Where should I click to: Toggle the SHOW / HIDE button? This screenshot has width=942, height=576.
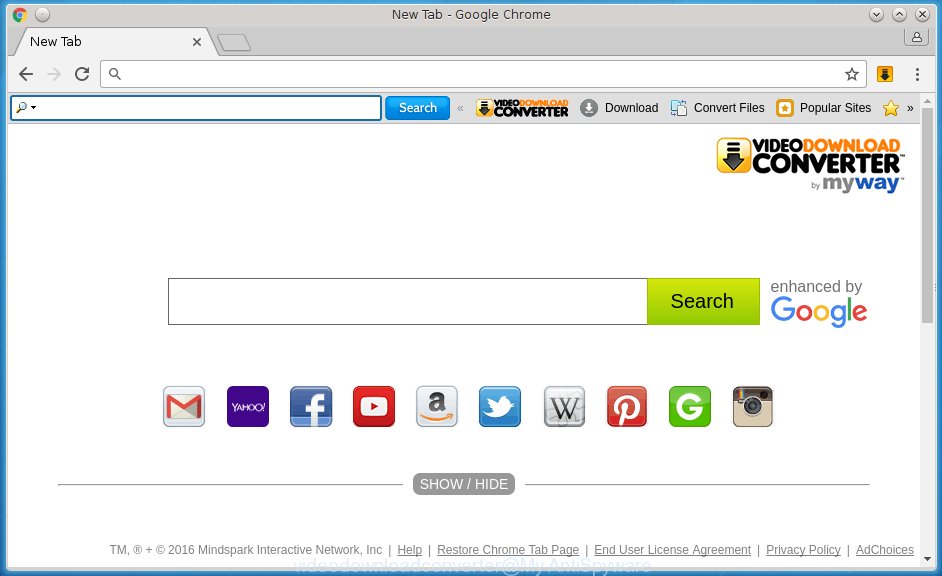[x=464, y=484]
